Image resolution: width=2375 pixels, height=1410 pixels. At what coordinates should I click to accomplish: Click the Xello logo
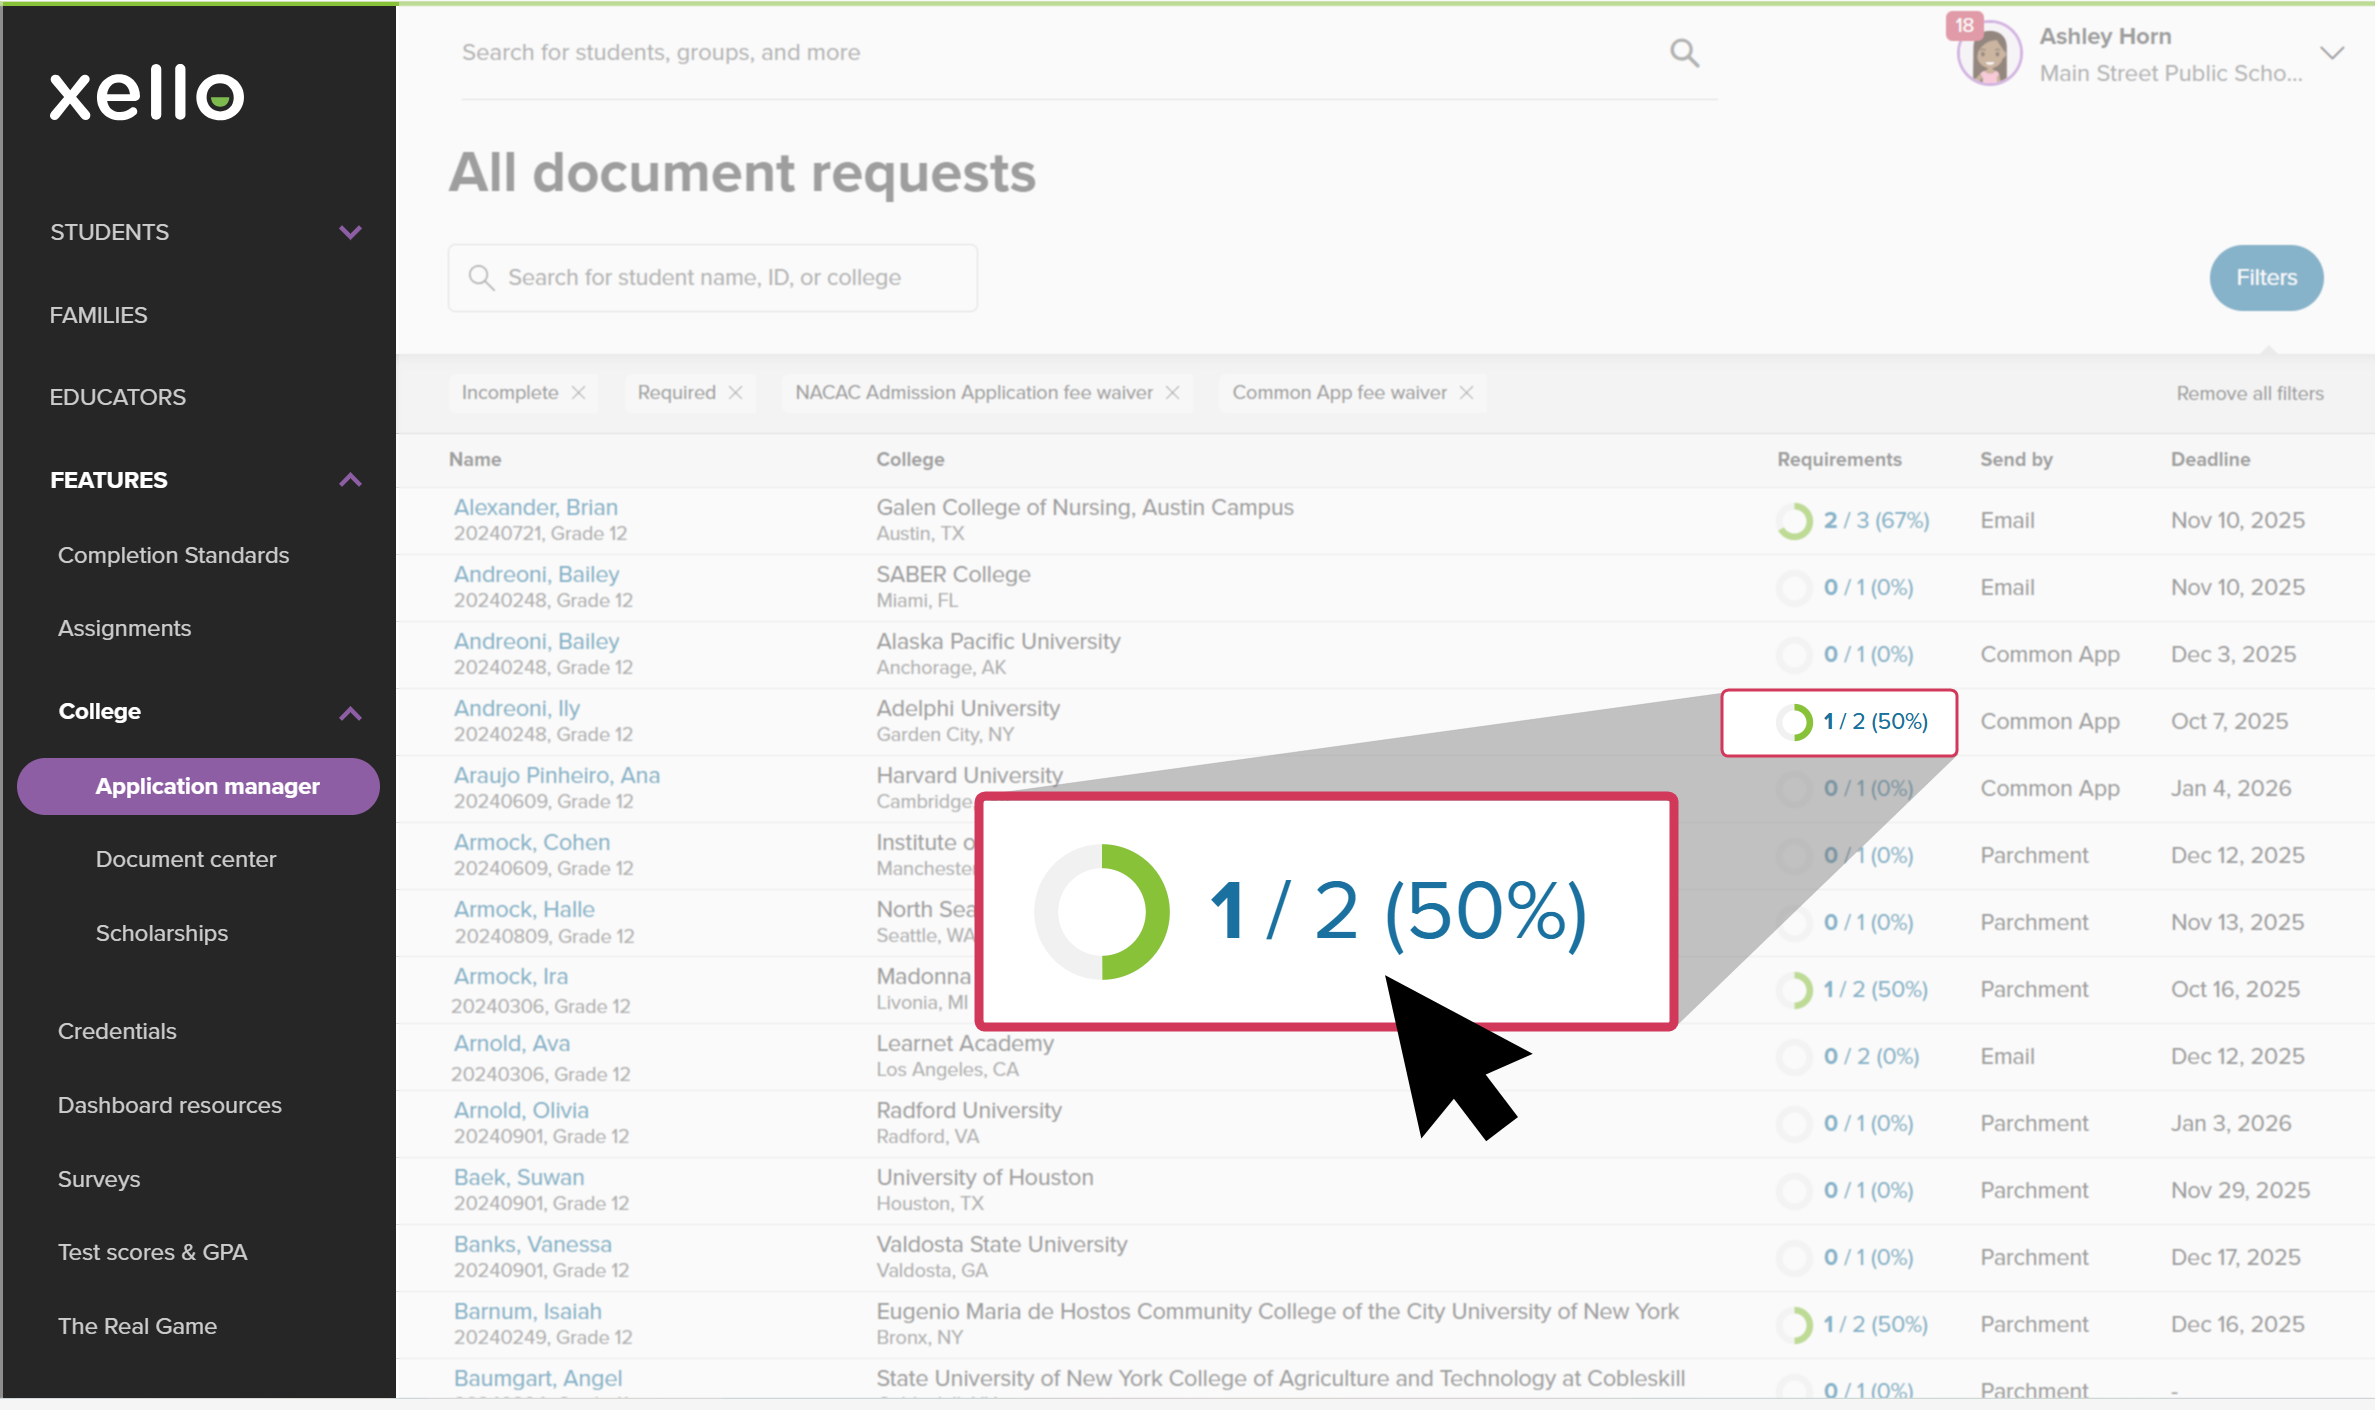[x=147, y=94]
